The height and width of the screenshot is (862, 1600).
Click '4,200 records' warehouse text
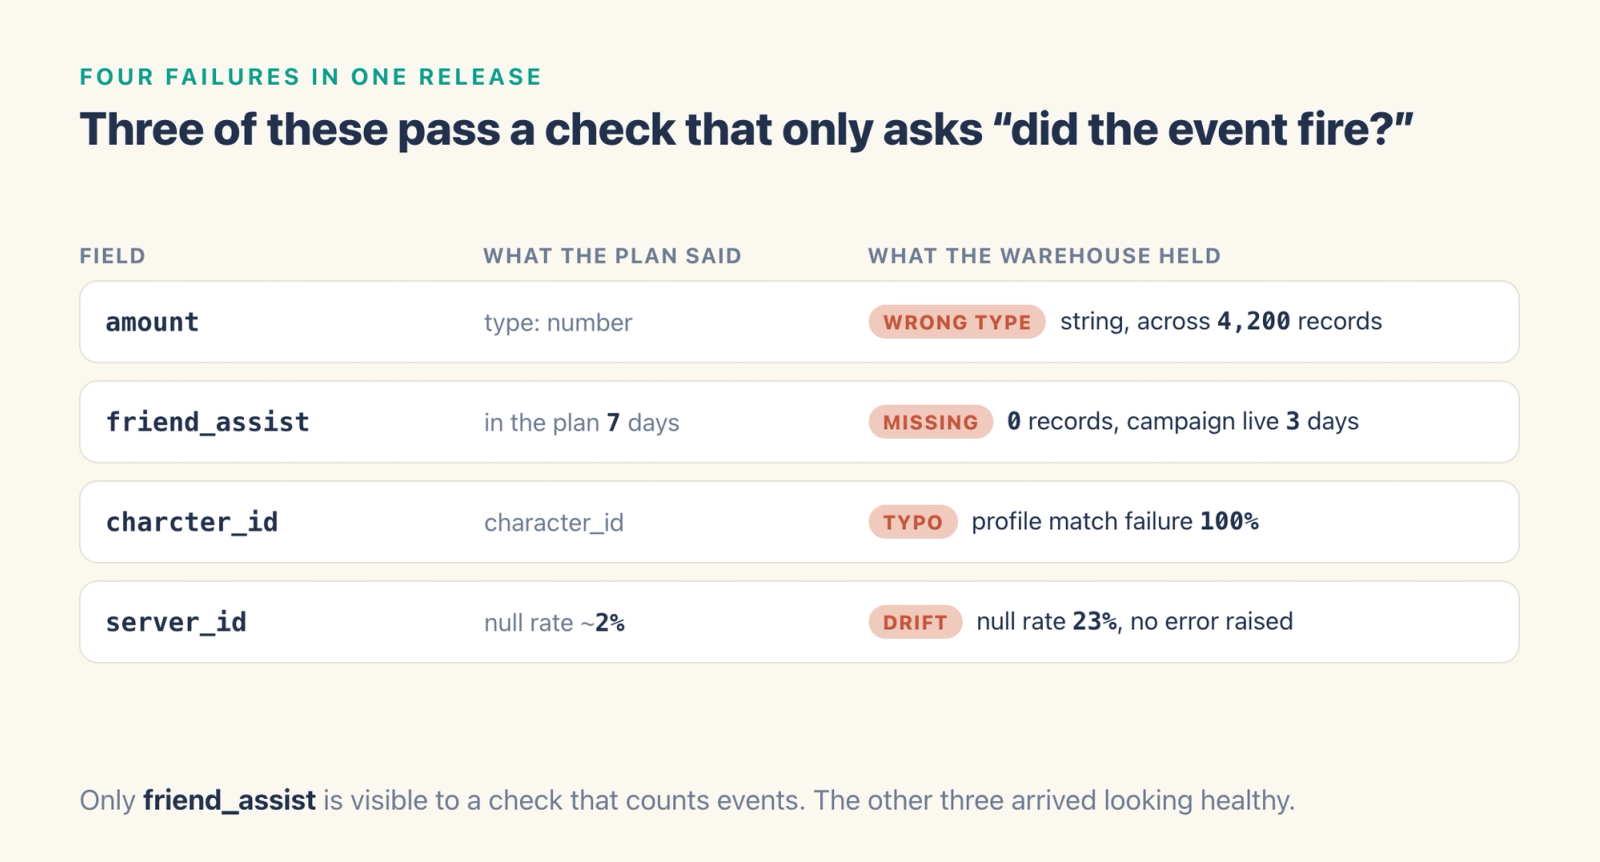1299,321
